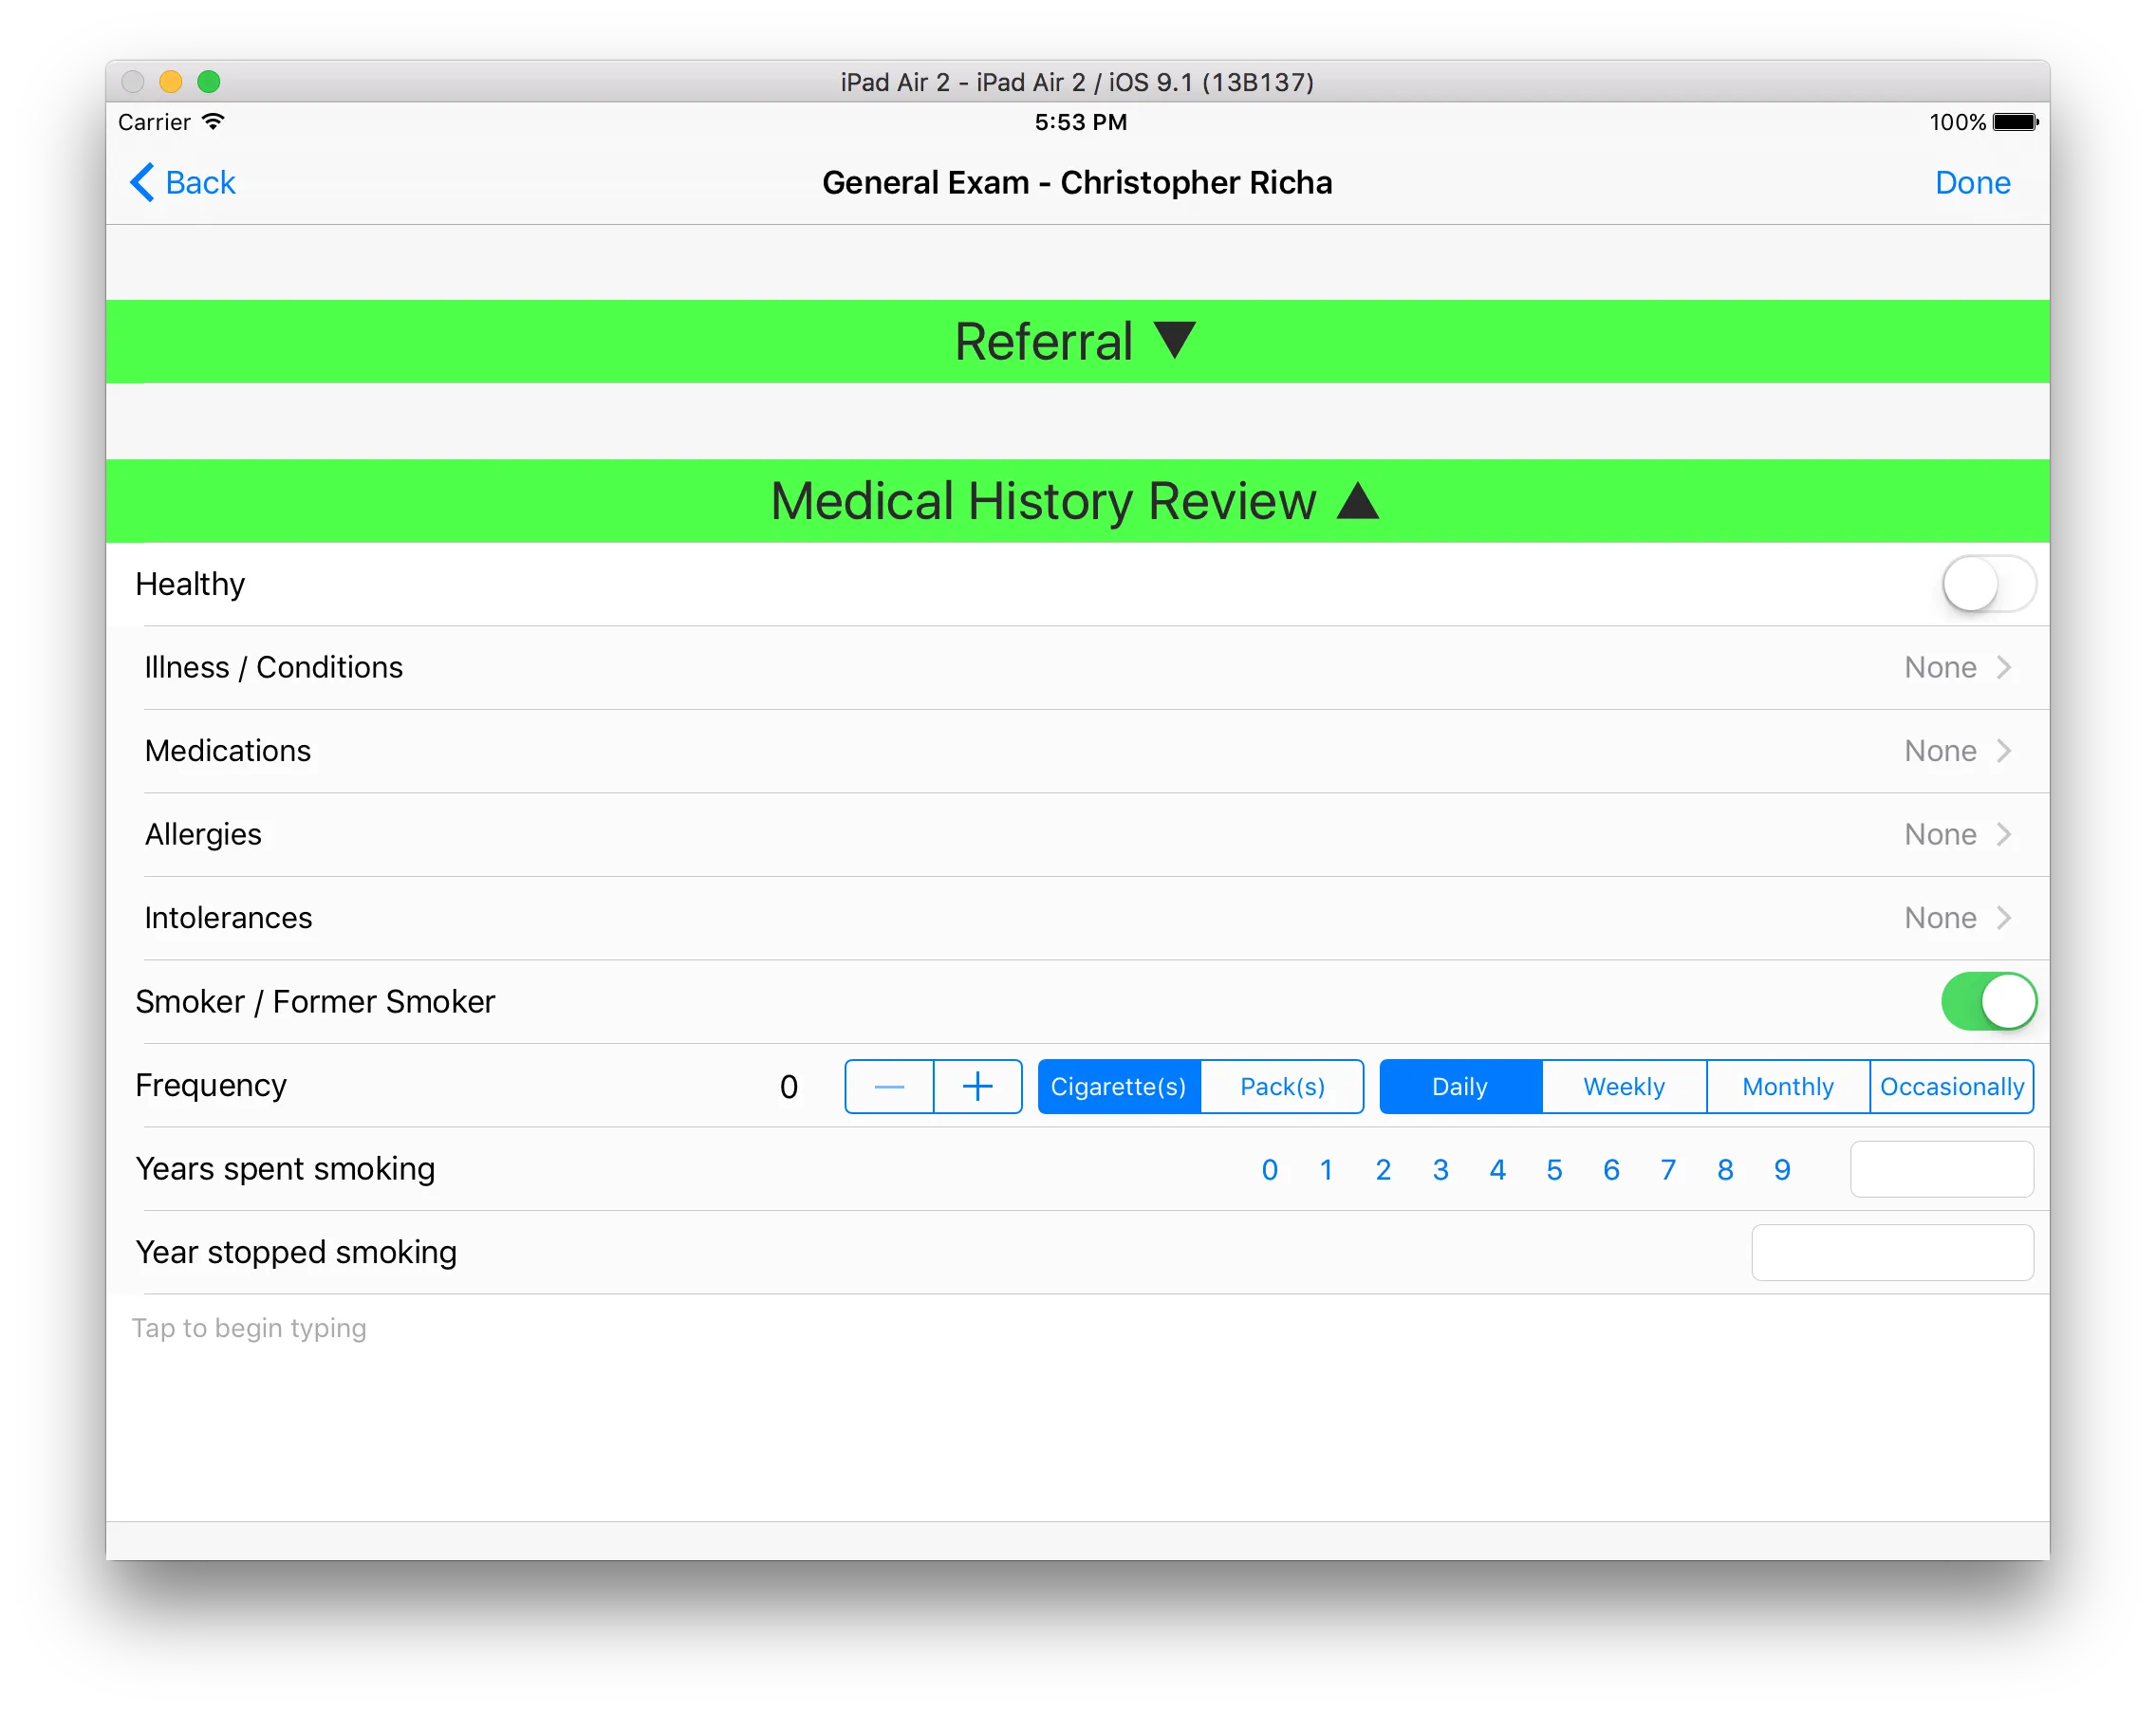Viewport: 2156px width, 1712px height.
Task: Toggle the Healthy switch on
Action: [x=1987, y=584]
